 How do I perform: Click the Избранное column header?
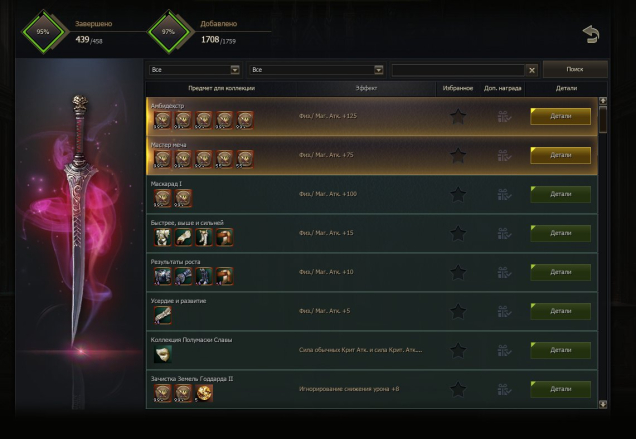(x=458, y=88)
